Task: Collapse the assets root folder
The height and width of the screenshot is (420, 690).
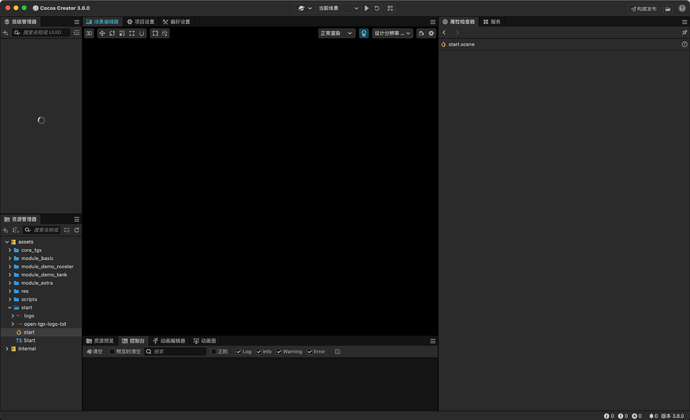Action: tap(7, 242)
